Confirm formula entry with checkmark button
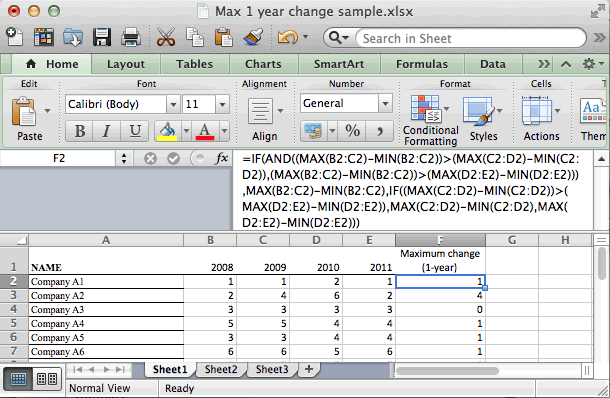The height and width of the screenshot is (398, 610). pyautogui.click(x=173, y=159)
